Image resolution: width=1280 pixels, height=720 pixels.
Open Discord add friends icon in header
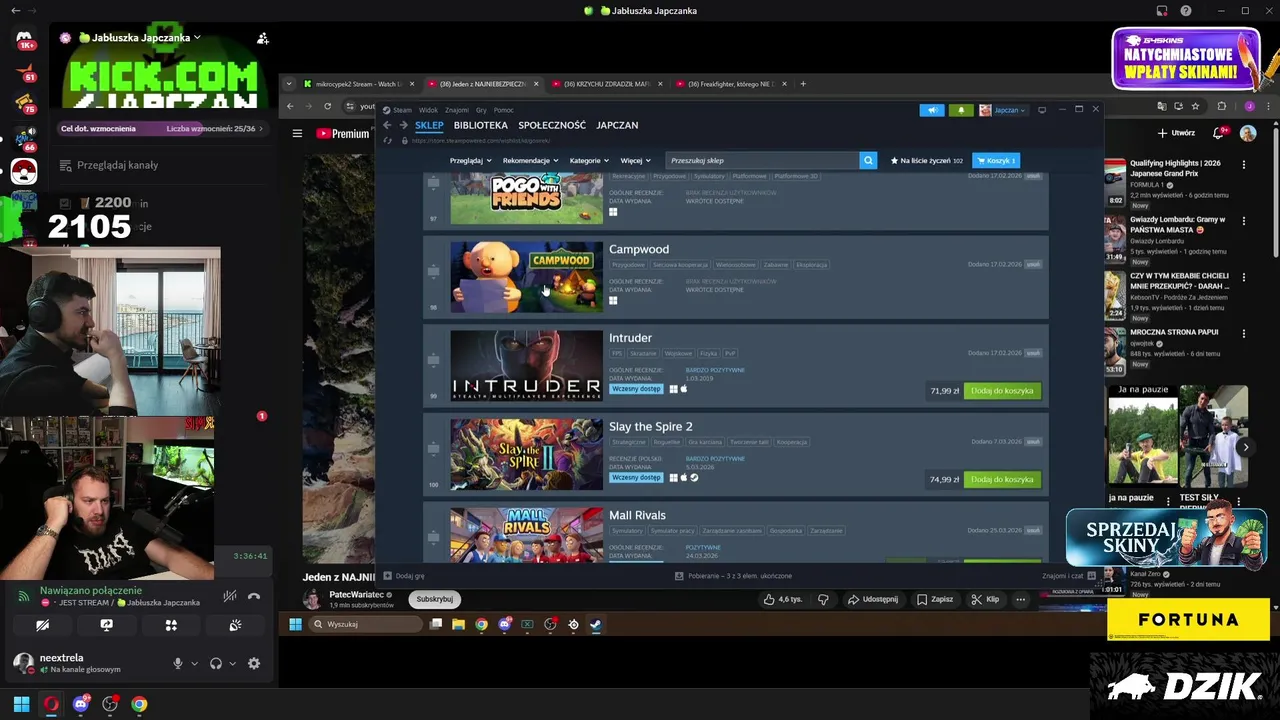coord(262,38)
